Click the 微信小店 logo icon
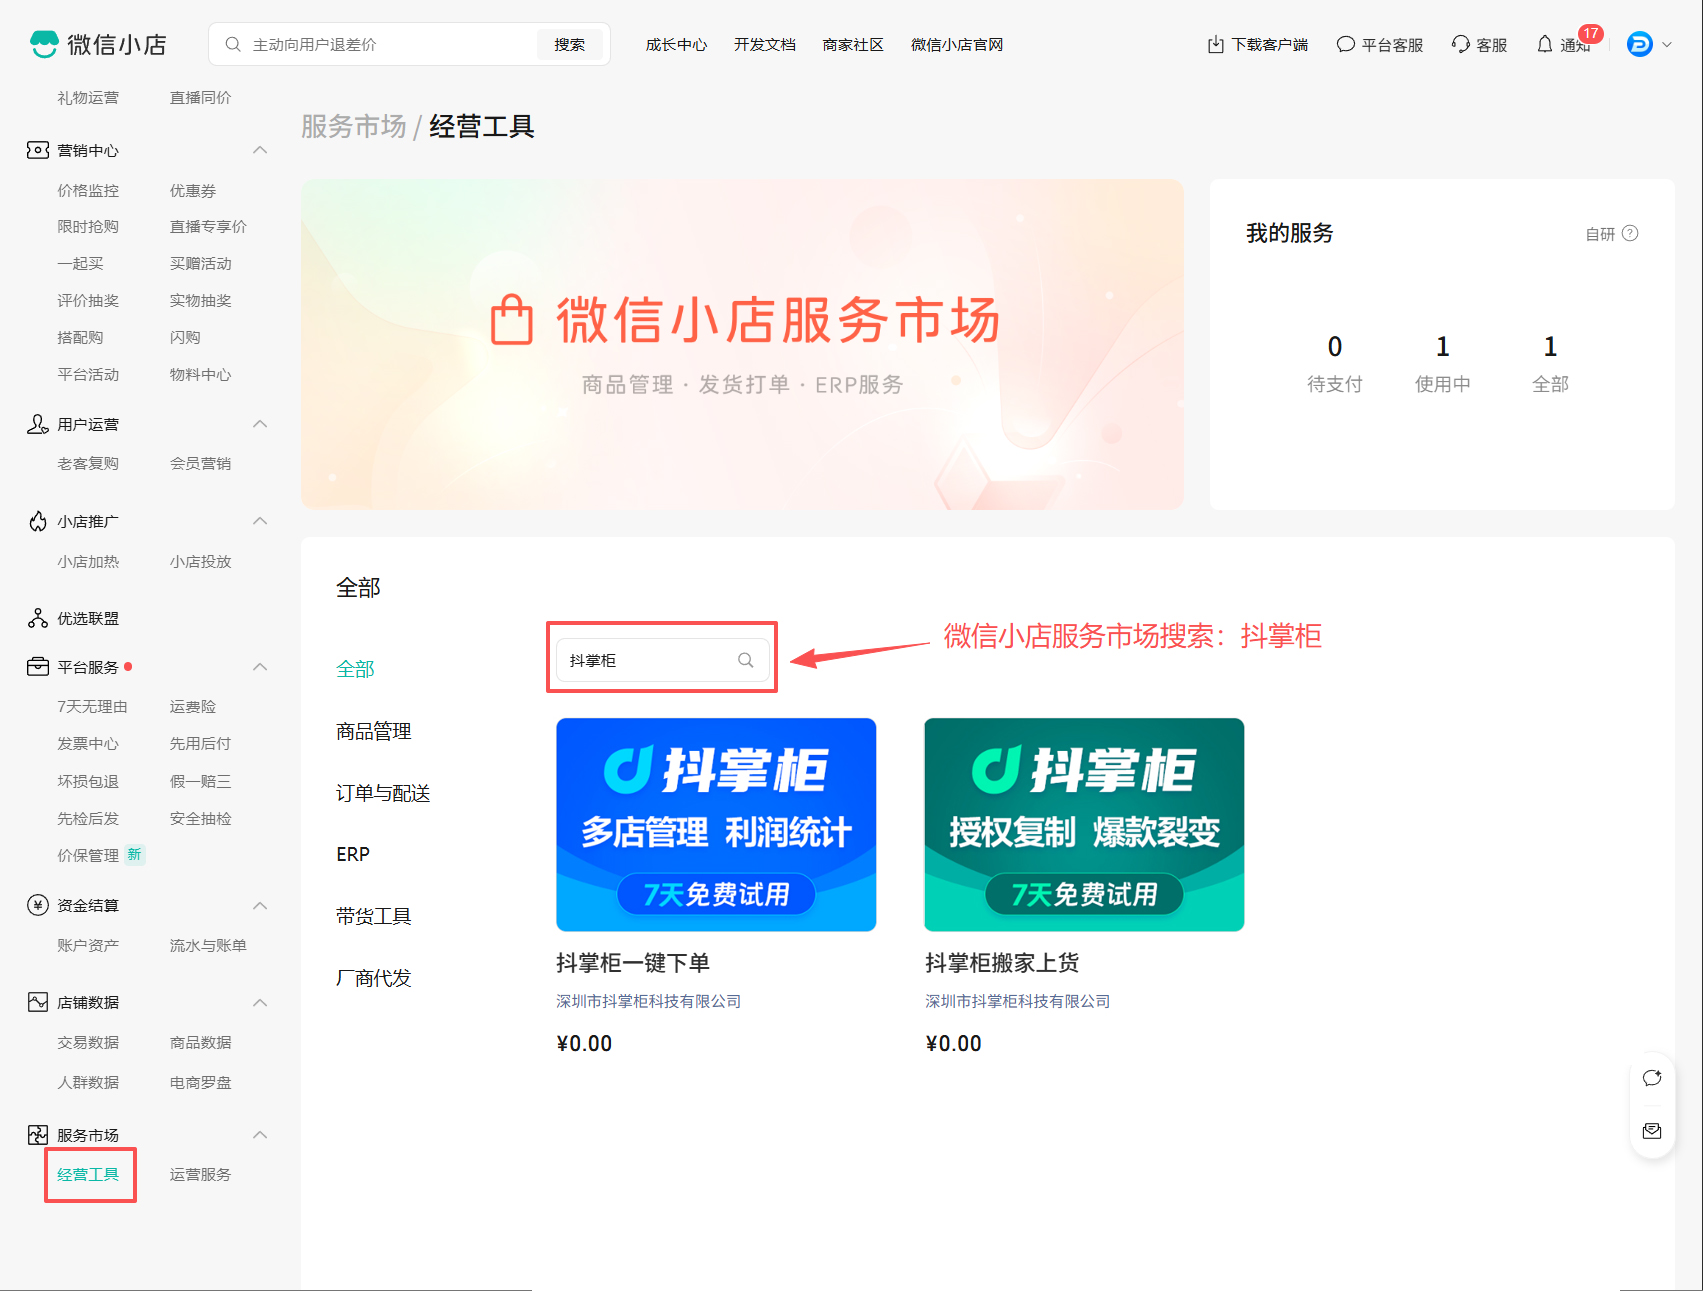1703x1291 pixels. click(44, 44)
